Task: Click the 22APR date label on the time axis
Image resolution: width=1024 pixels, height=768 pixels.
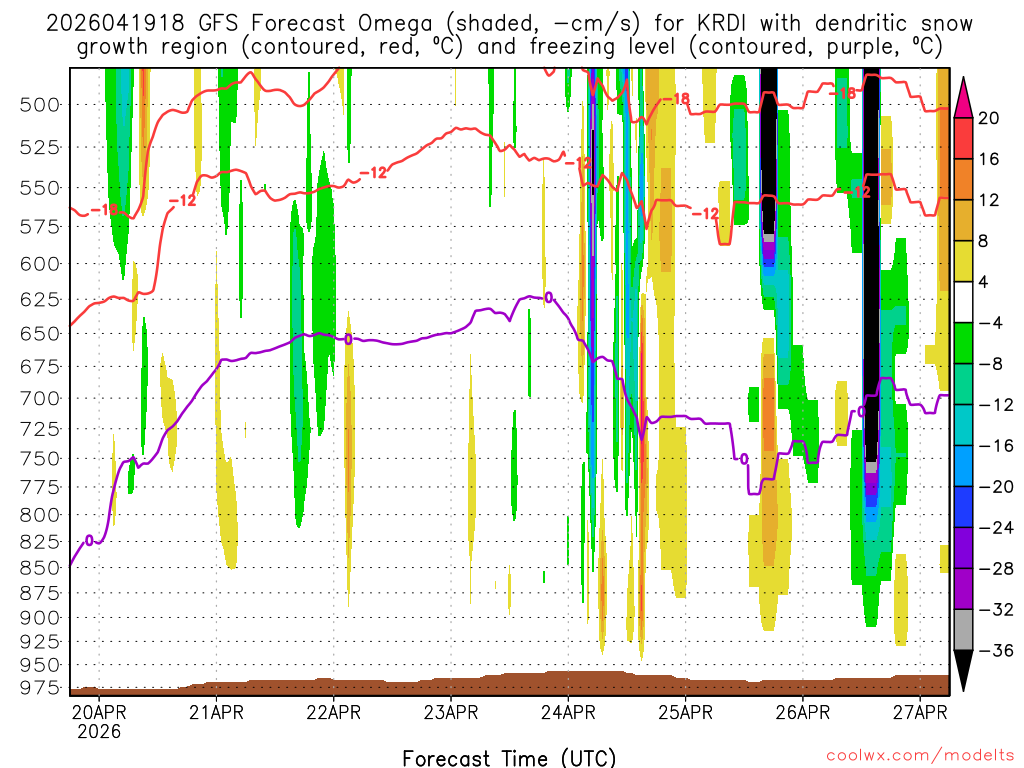Action: click(x=334, y=712)
